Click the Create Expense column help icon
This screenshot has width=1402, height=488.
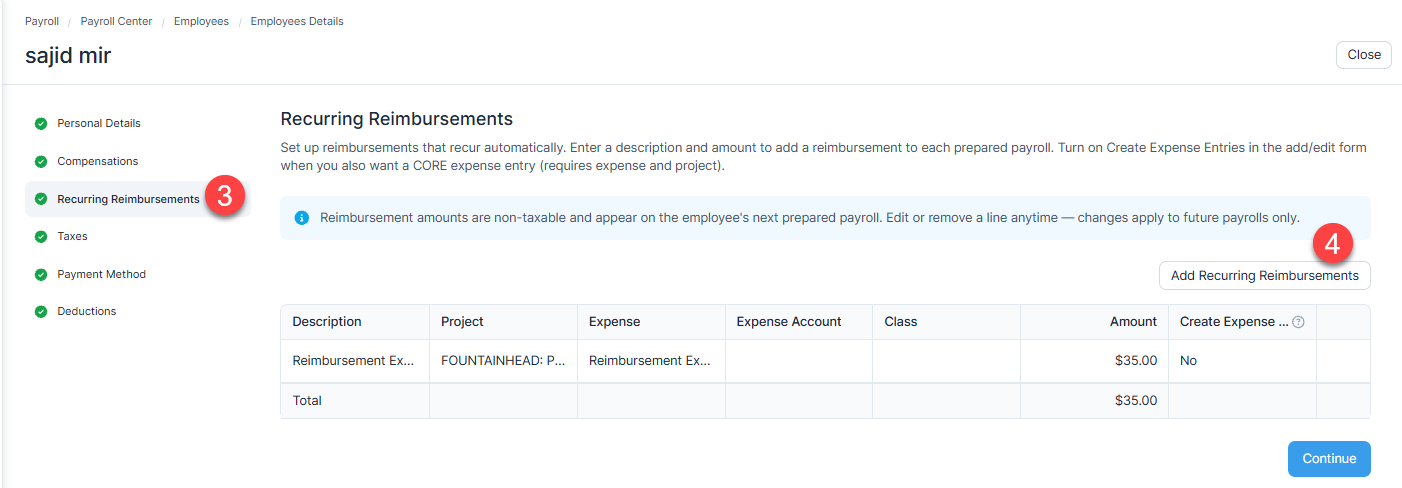click(x=1298, y=322)
